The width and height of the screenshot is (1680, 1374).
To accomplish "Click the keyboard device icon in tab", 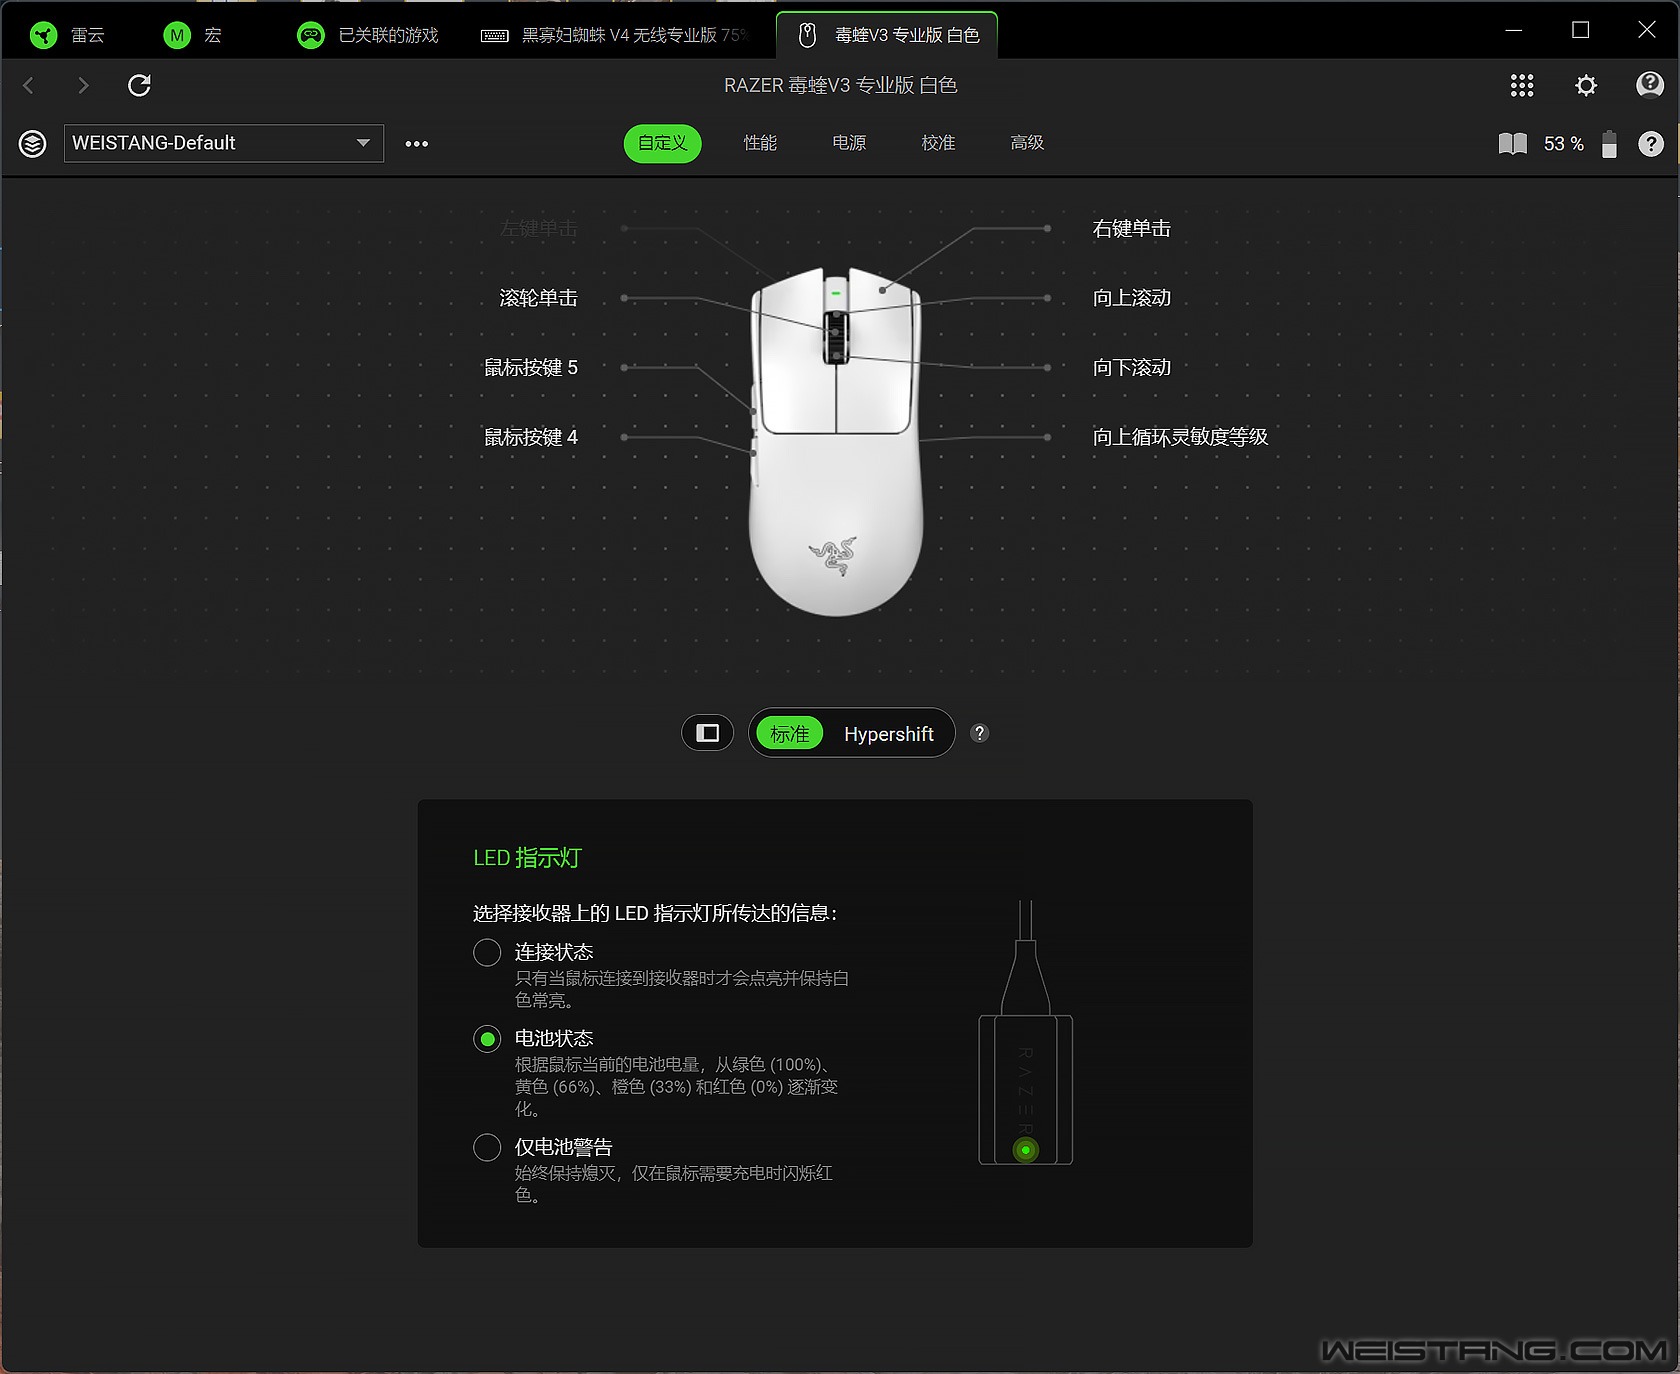I will pyautogui.click(x=495, y=36).
